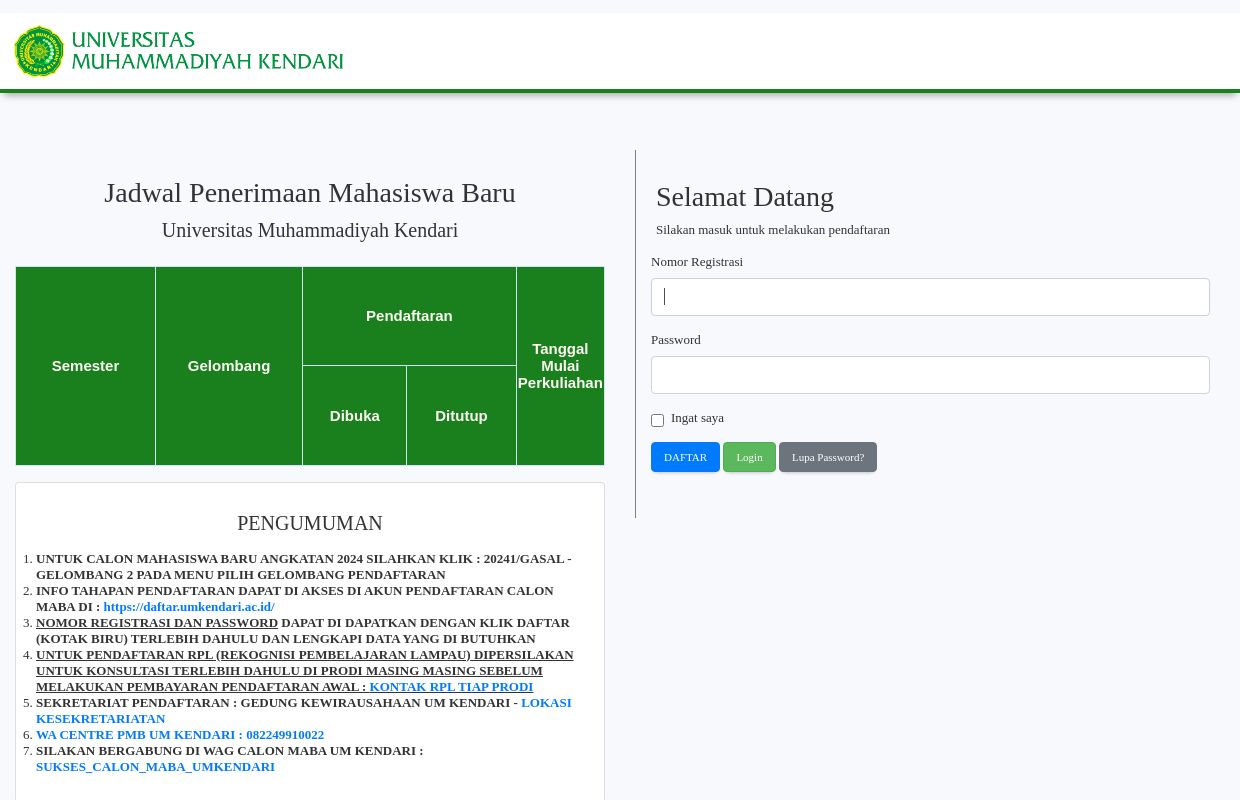Click the Semester table header

coord(85,366)
